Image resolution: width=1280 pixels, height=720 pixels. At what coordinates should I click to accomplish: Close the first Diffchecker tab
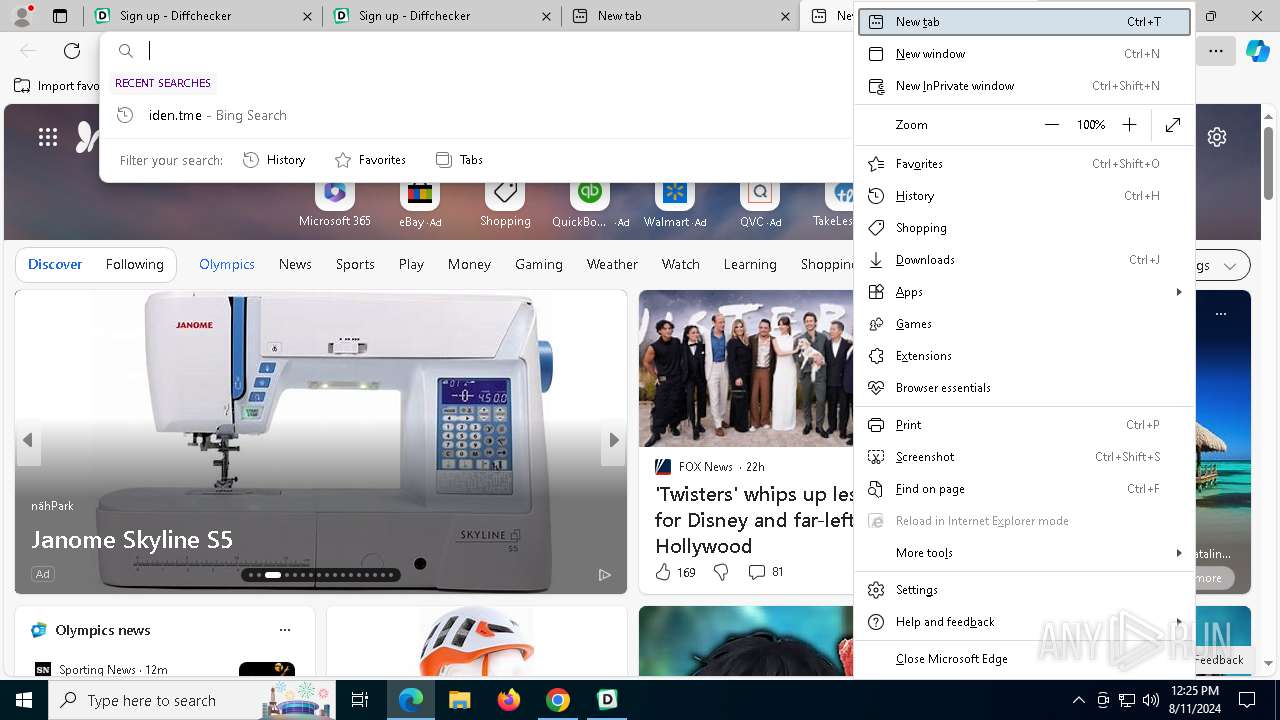(x=307, y=16)
